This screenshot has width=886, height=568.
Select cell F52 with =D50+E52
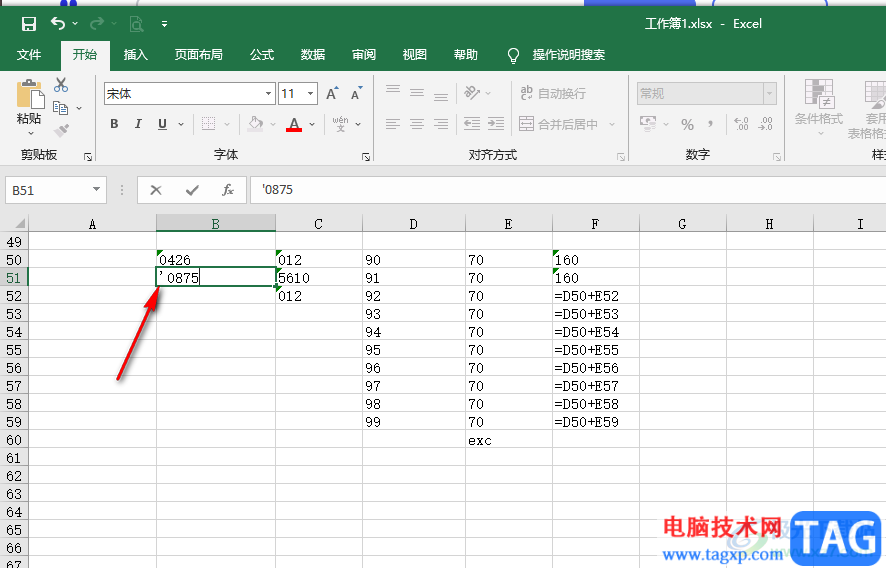coord(596,296)
